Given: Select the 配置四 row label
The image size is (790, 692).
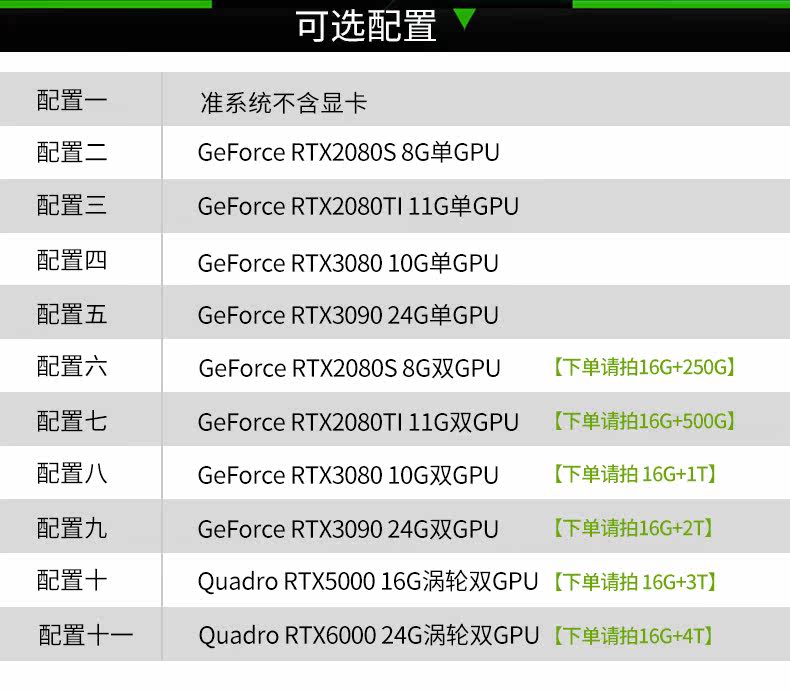Looking at the screenshot, I should [x=72, y=260].
